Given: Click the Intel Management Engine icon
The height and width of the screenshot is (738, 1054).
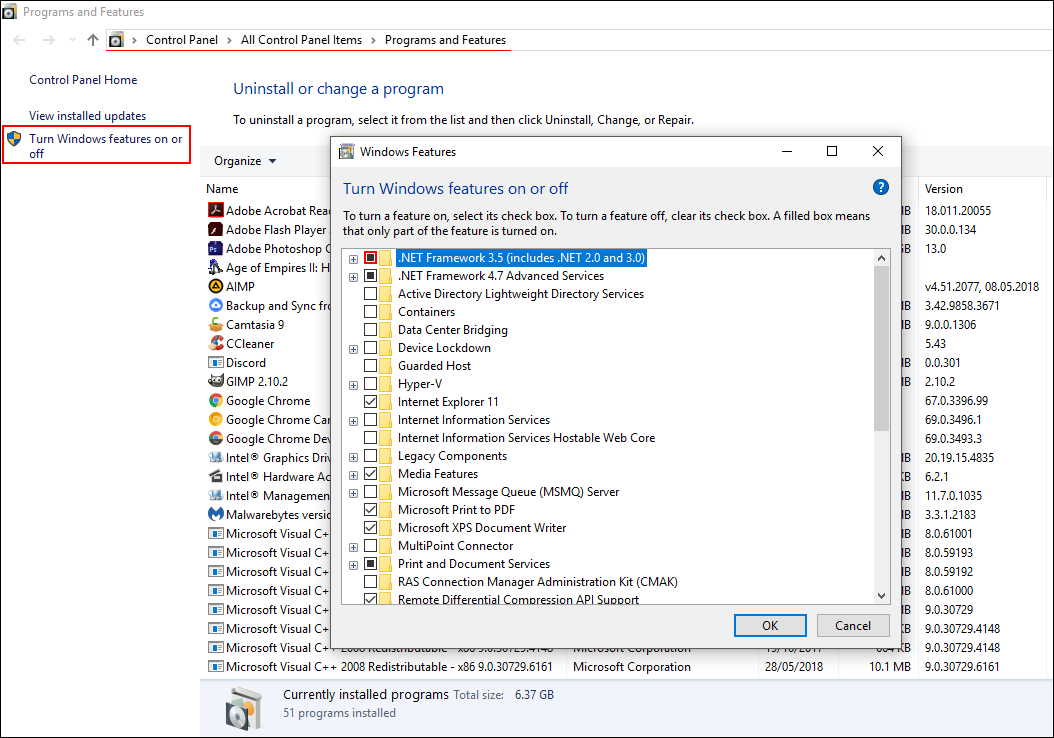Looking at the screenshot, I should (215, 495).
